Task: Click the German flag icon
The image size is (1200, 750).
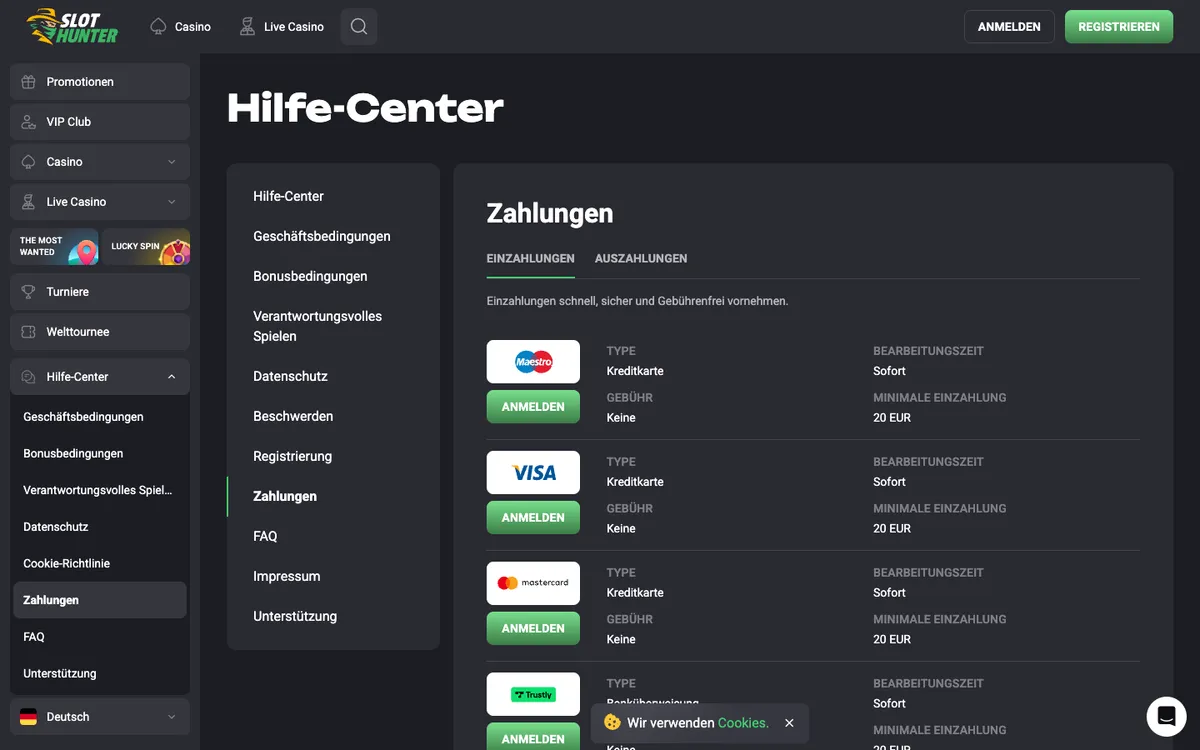Action: (x=29, y=717)
